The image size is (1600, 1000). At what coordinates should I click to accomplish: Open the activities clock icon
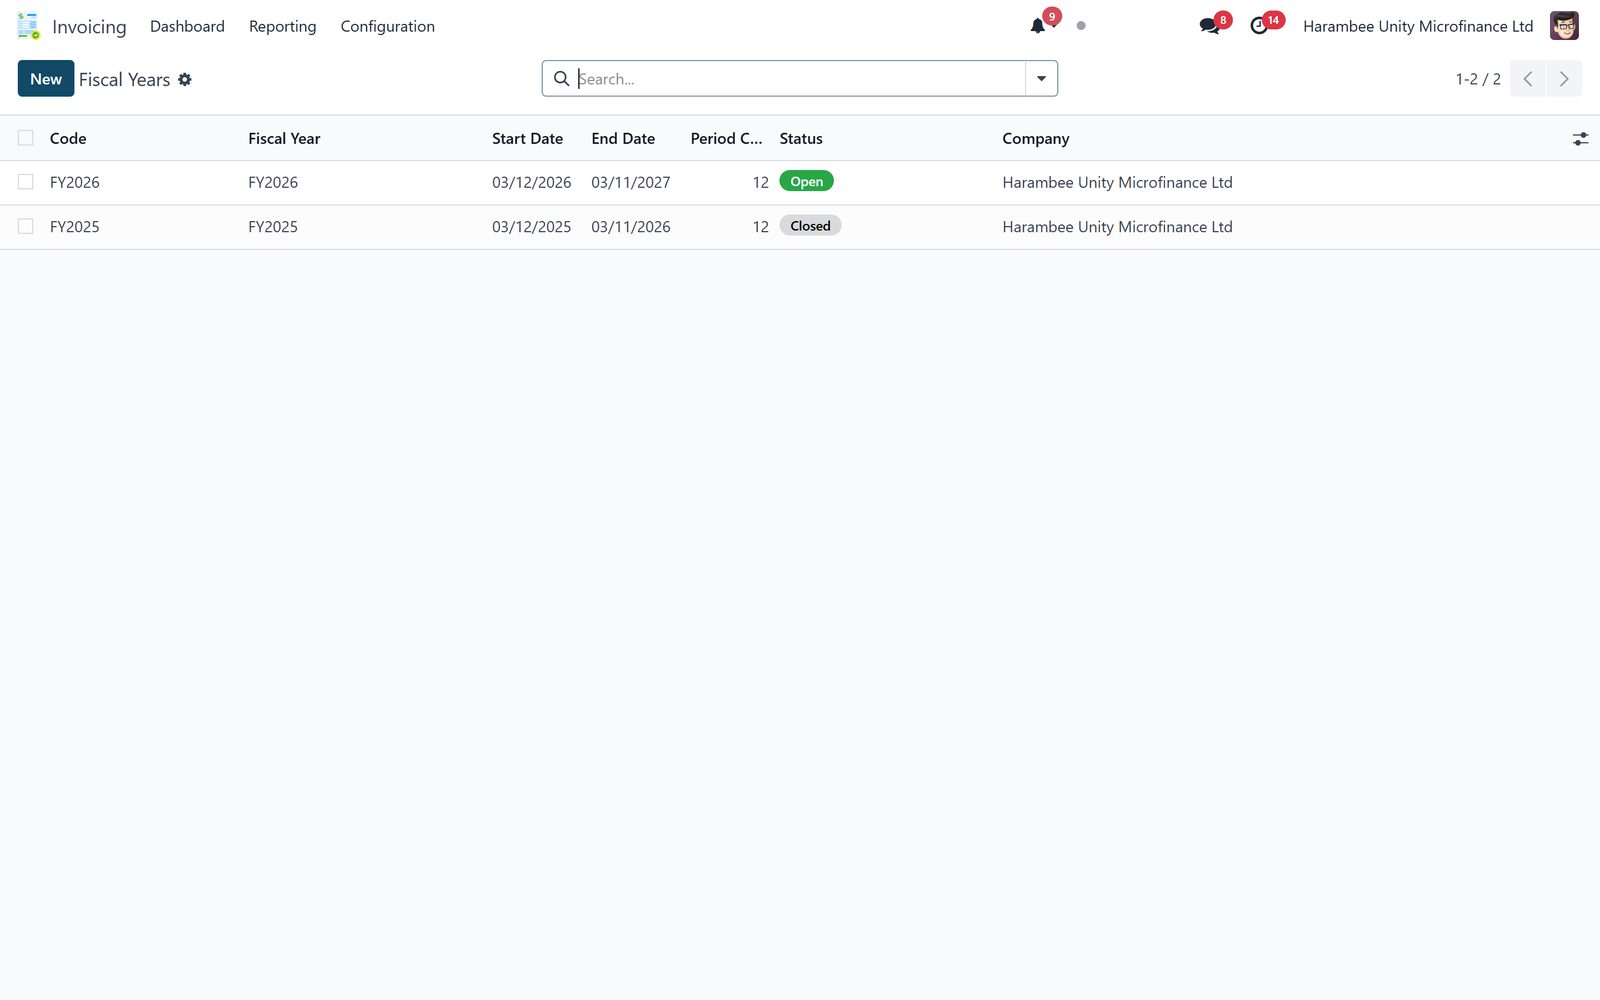tap(1259, 26)
